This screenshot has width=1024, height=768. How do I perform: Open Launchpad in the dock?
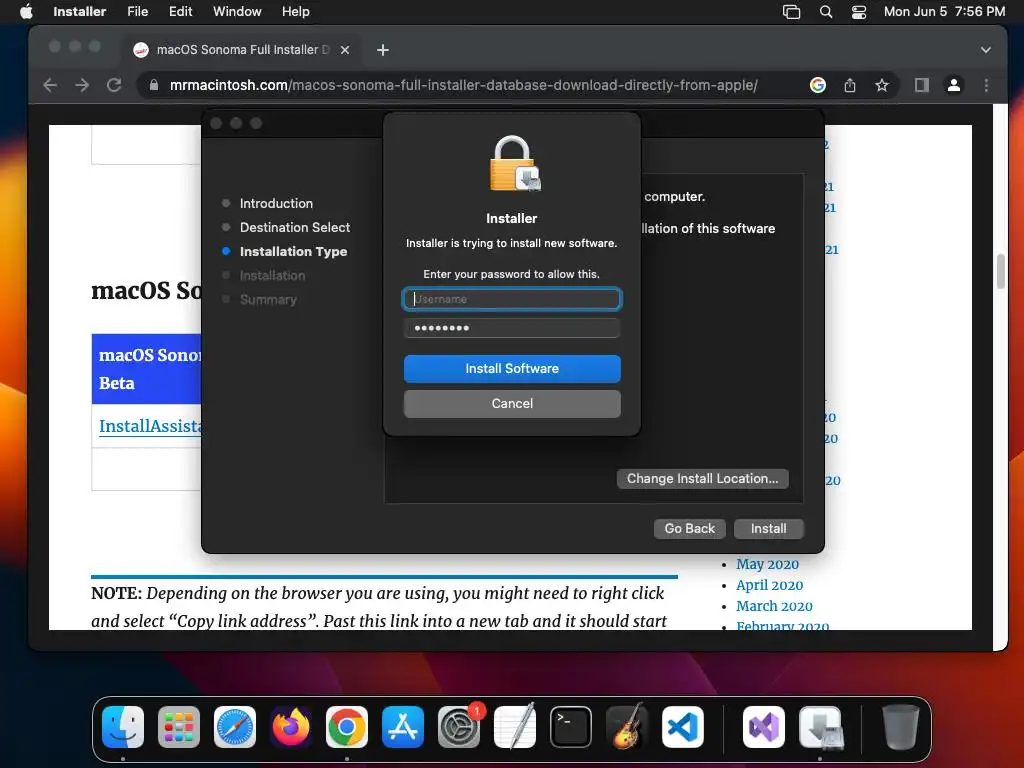tap(179, 727)
